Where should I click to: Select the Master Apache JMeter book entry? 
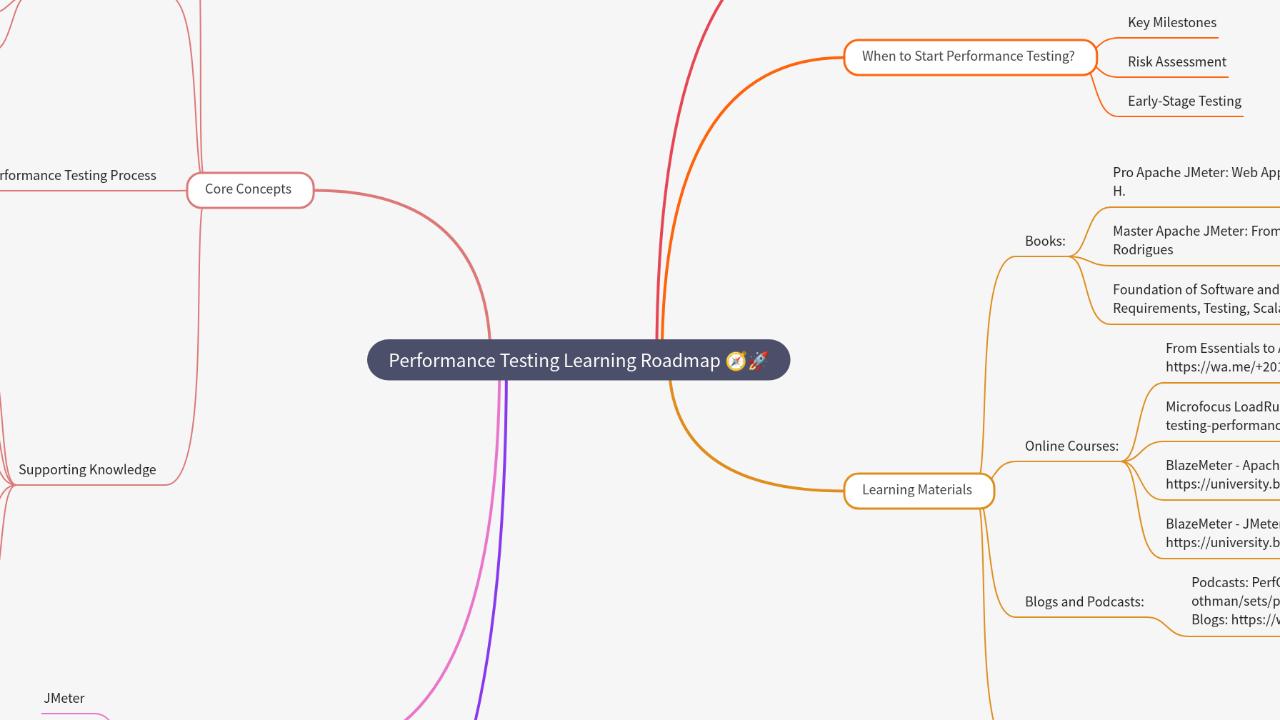pos(1196,240)
